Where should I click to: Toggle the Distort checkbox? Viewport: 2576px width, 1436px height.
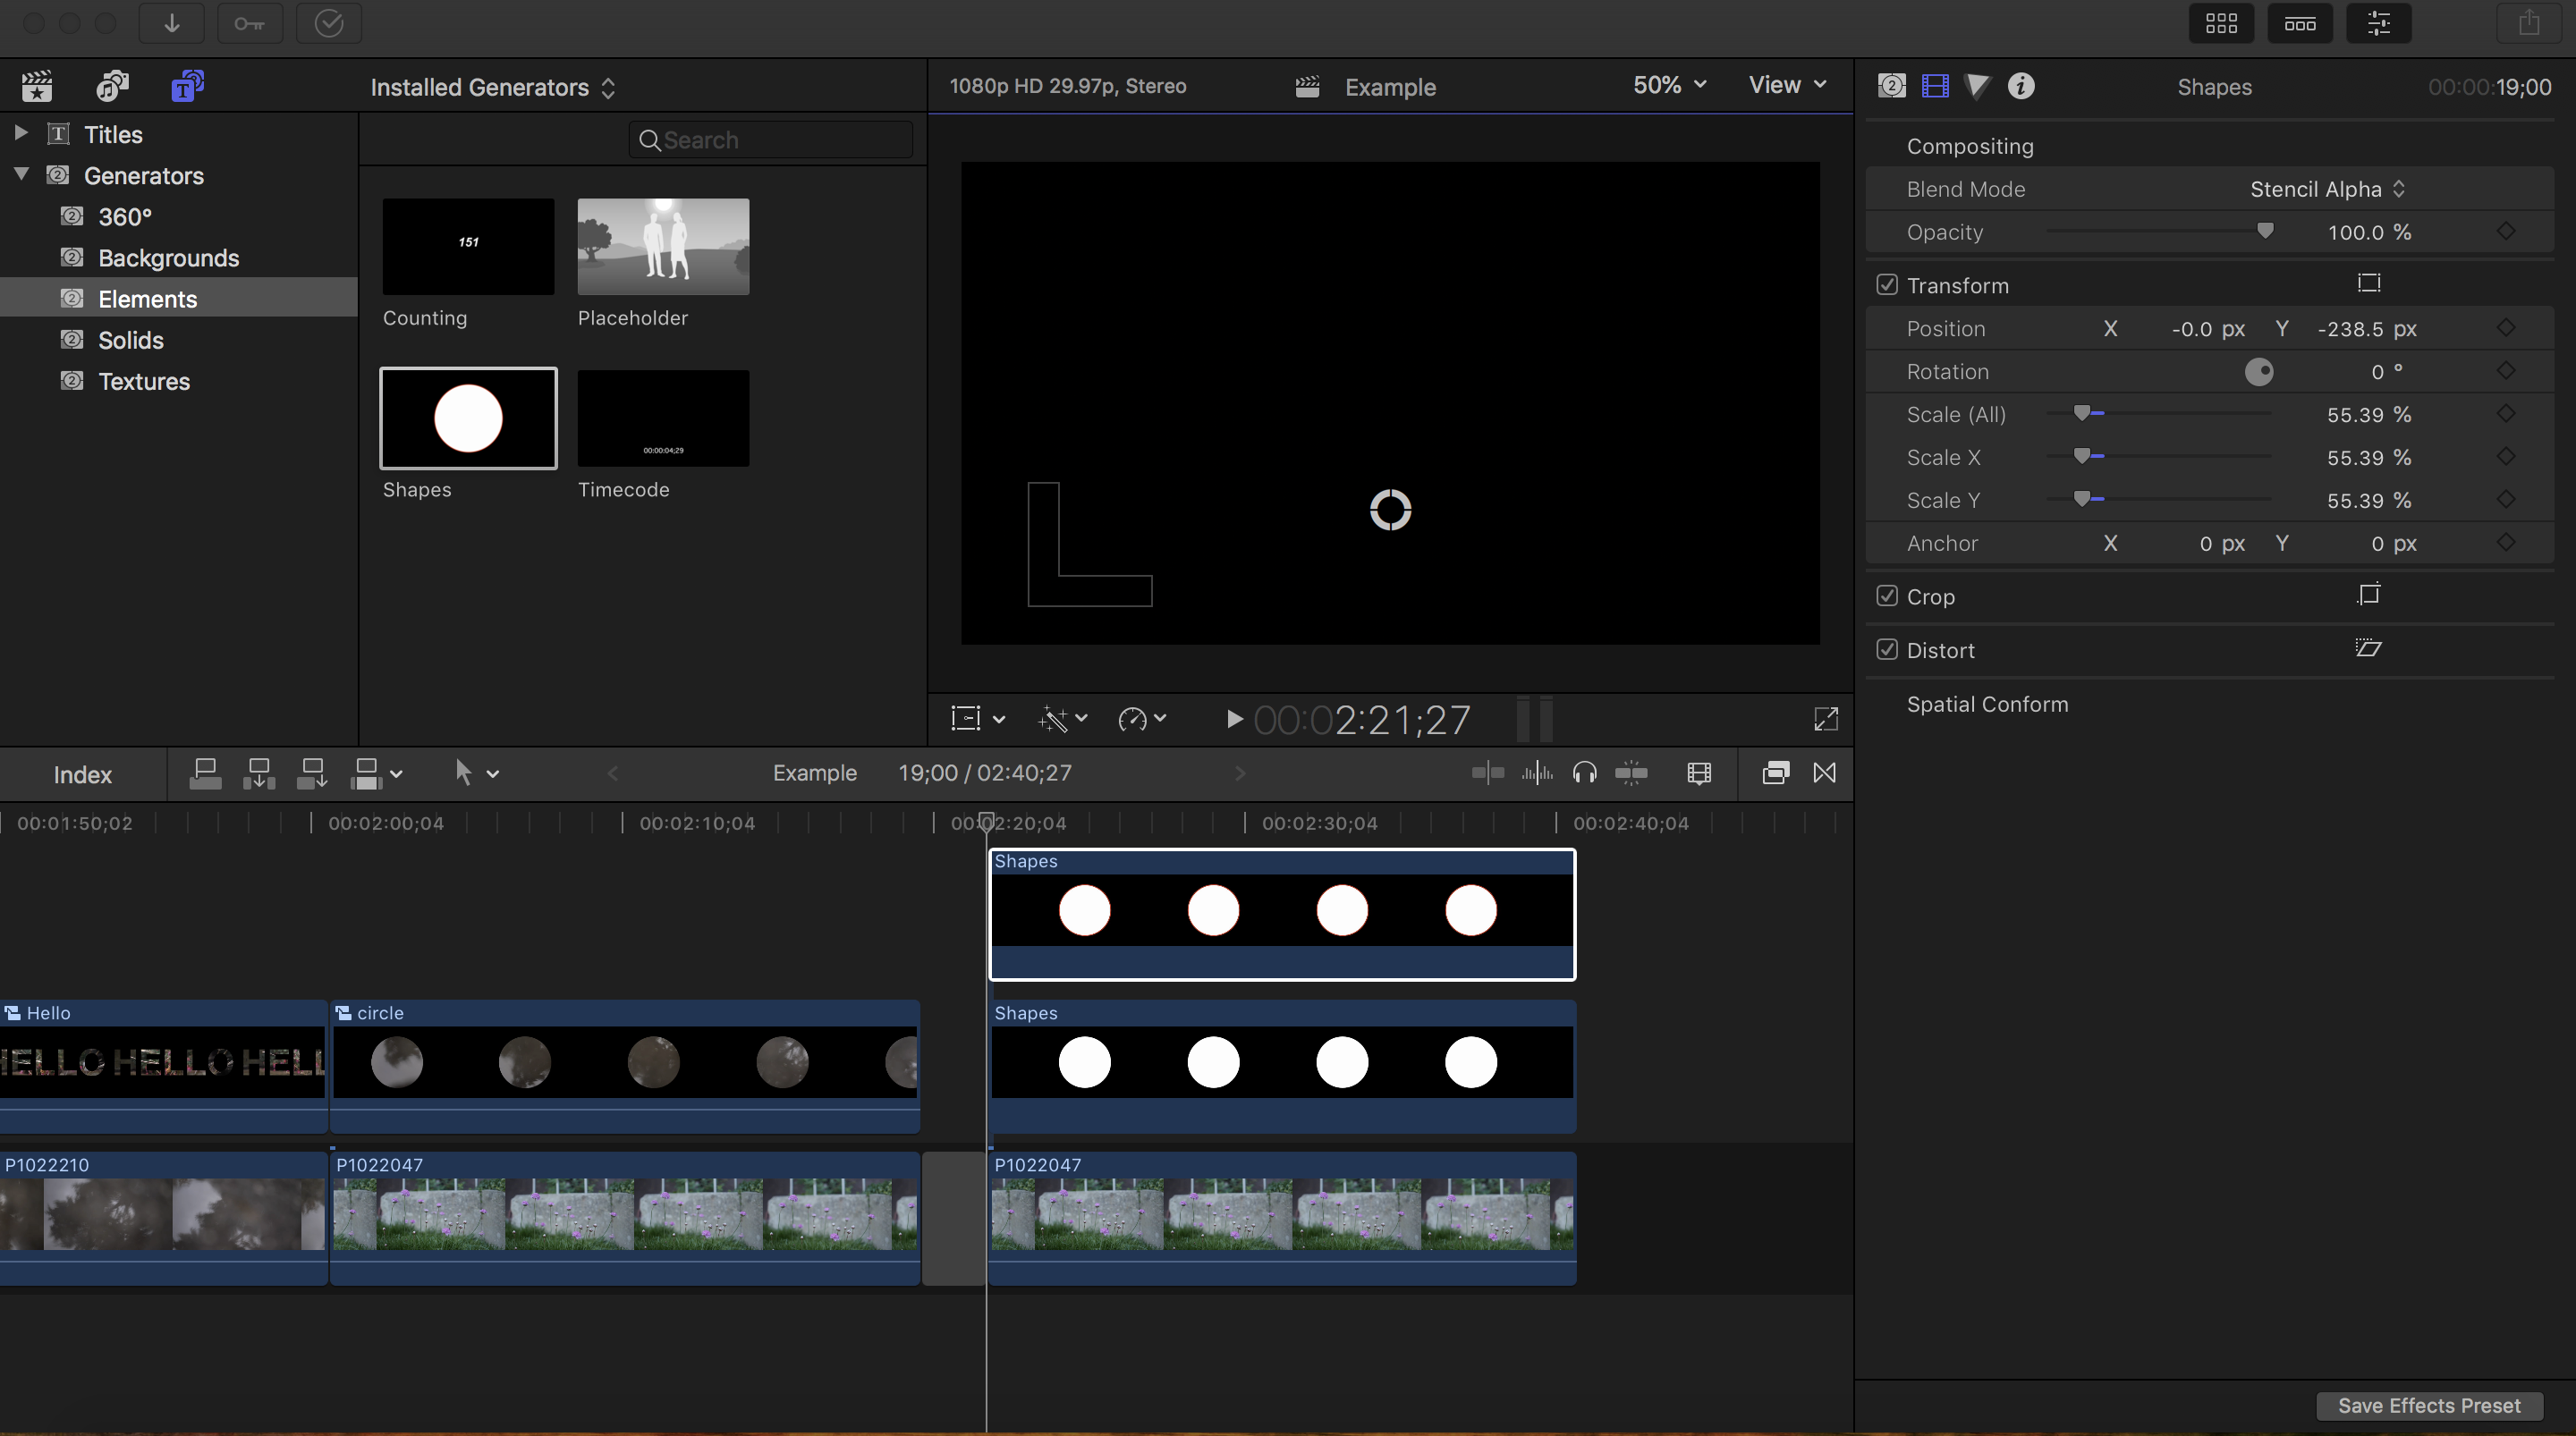1887,650
